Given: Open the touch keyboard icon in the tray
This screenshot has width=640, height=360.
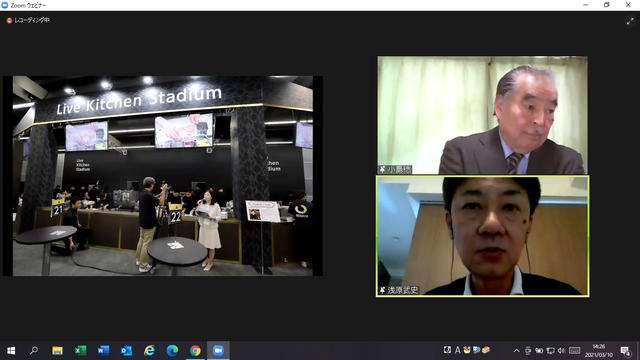Looking at the screenshot, I should point(574,351).
